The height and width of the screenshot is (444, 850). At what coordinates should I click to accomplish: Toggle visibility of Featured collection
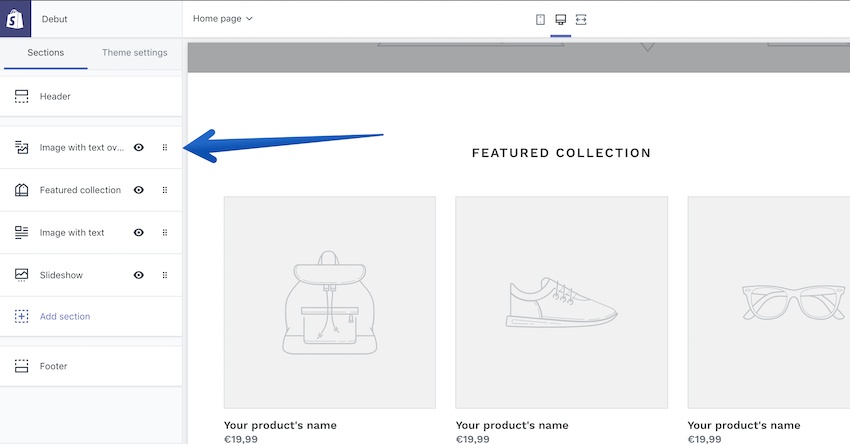139,190
